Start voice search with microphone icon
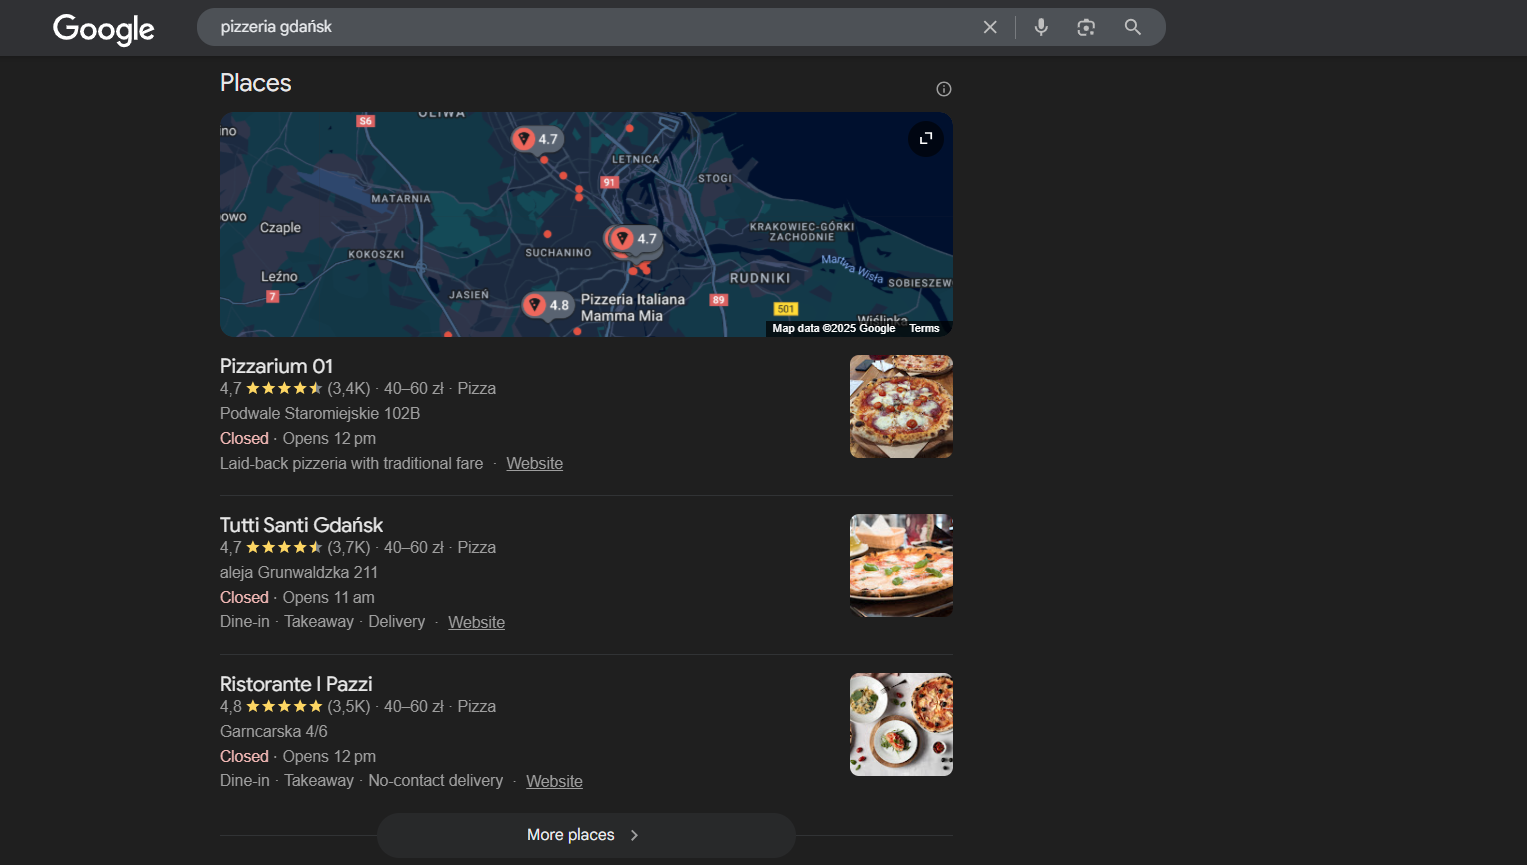 (x=1041, y=27)
